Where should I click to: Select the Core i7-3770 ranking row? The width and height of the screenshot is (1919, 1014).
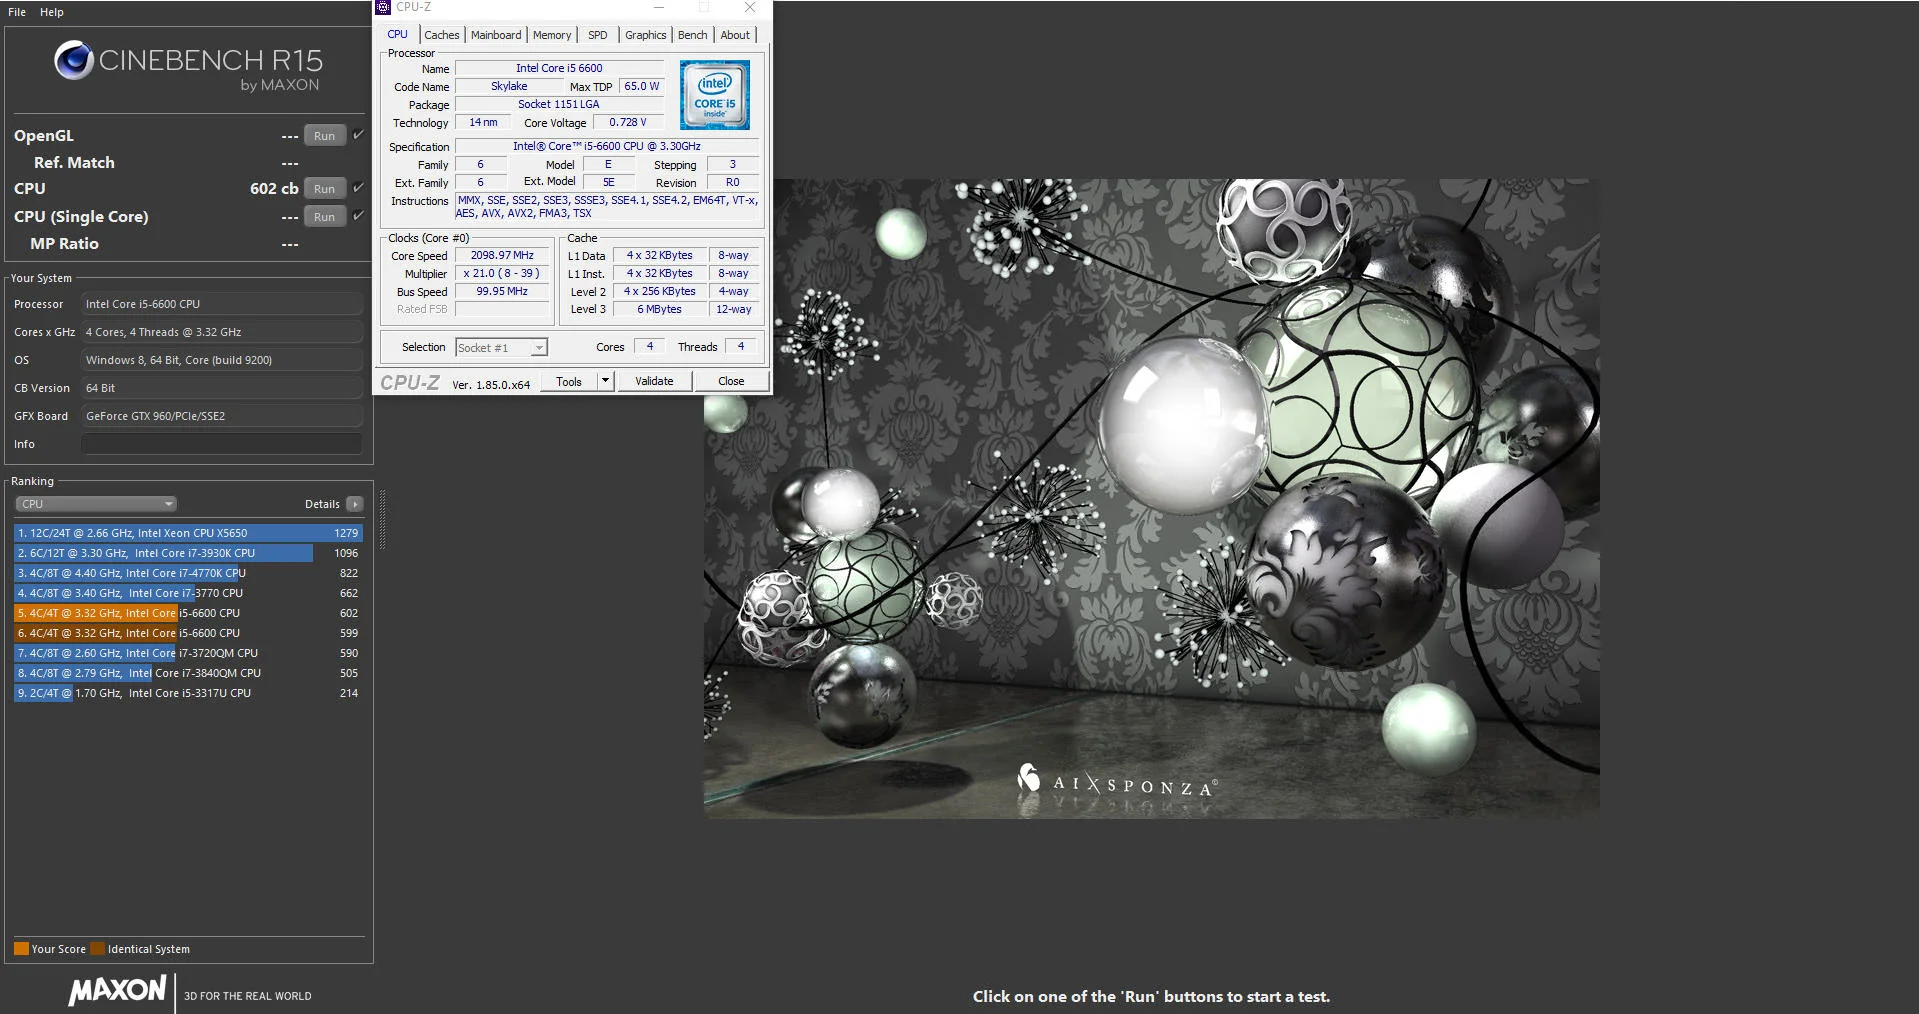pos(188,593)
